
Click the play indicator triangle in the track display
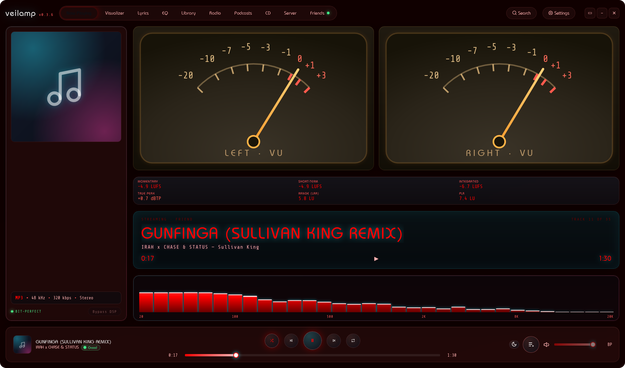coord(376,259)
